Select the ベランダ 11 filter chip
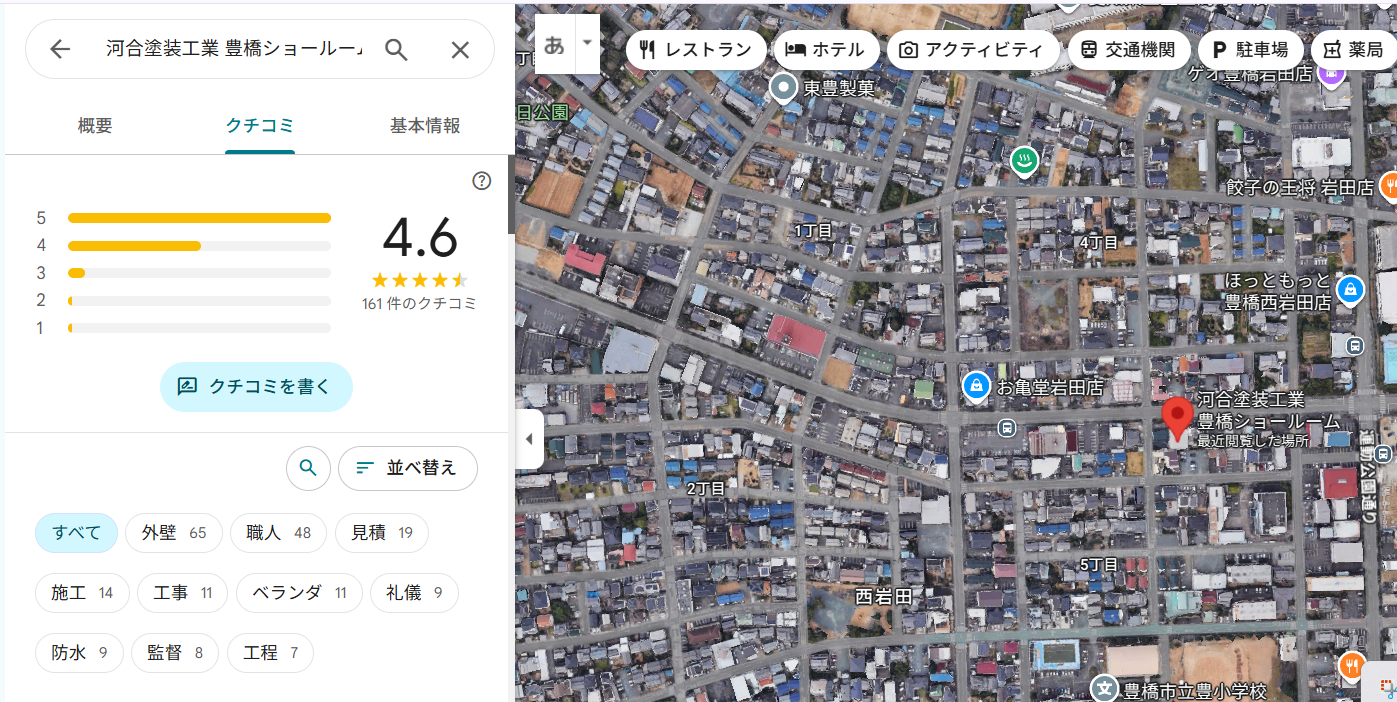1397x702 pixels. 300,593
